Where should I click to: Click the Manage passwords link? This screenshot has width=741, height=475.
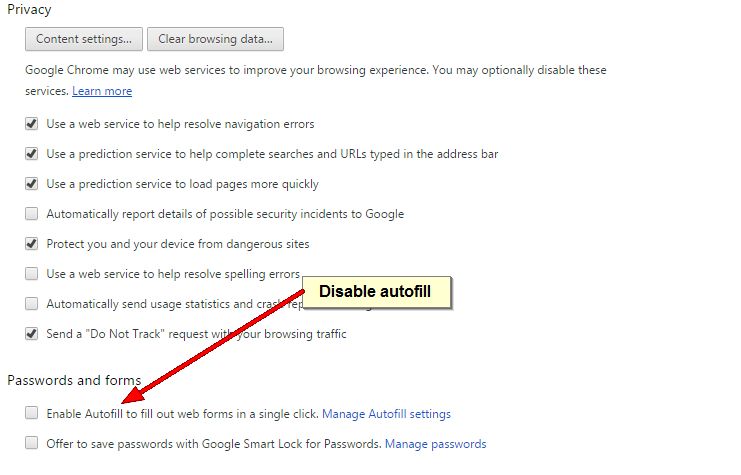[x=435, y=444]
